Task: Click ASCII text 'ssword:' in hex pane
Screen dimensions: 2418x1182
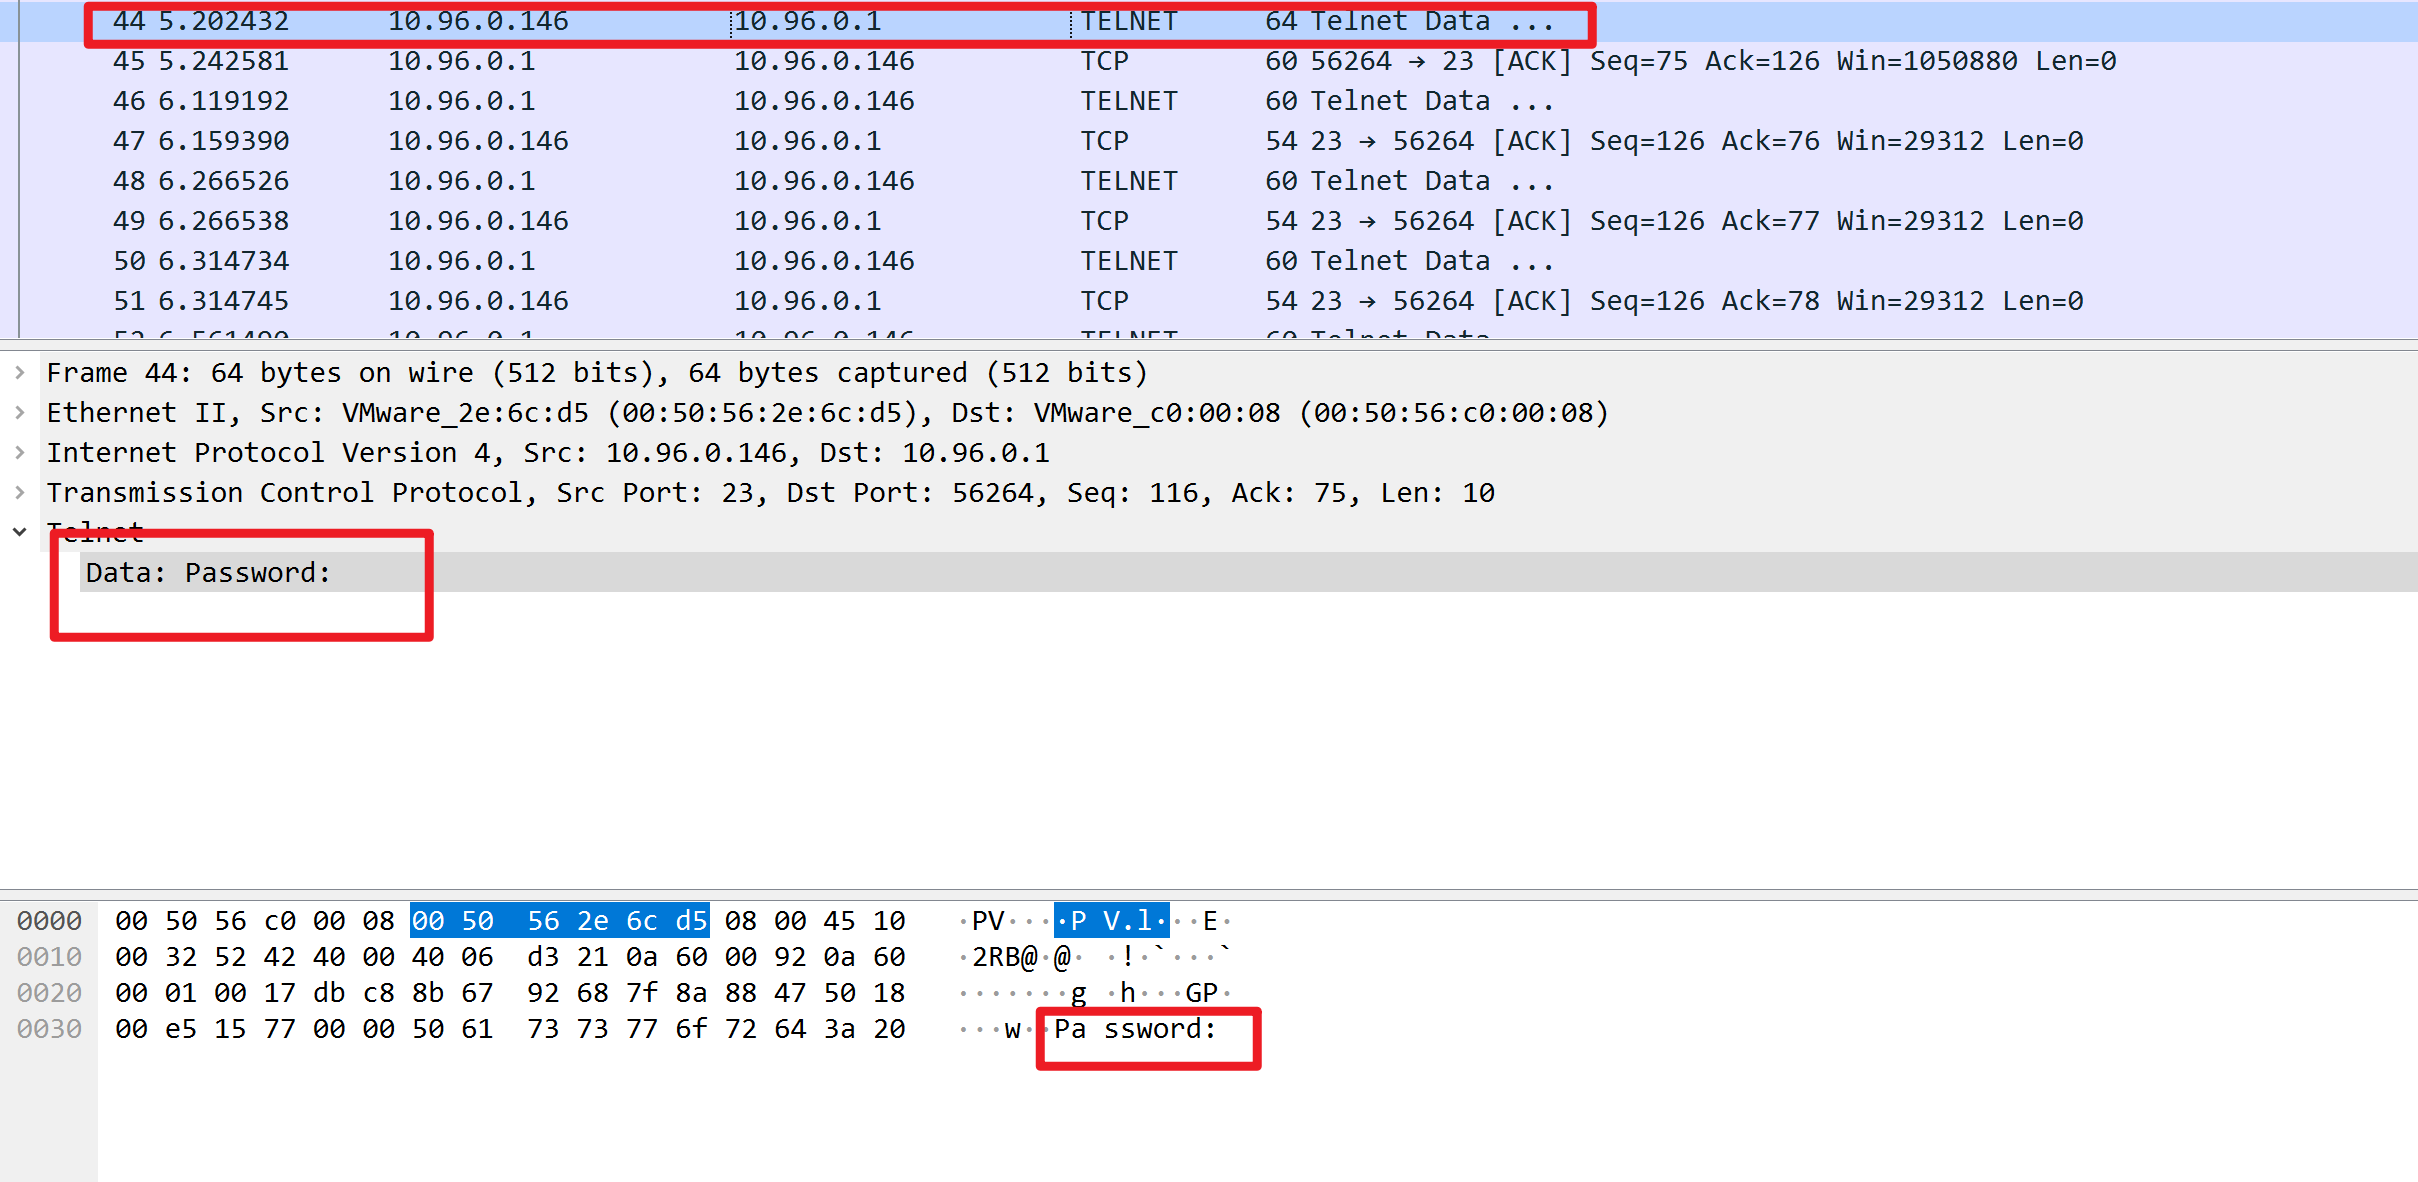Action: (x=1160, y=1029)
